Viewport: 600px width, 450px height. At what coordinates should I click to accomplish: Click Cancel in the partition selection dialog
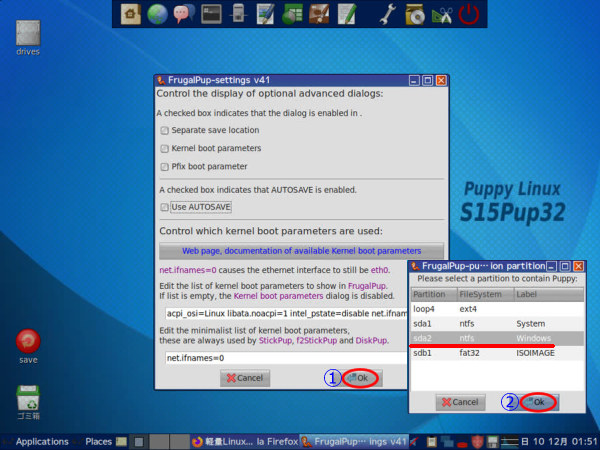coord(460,402)
